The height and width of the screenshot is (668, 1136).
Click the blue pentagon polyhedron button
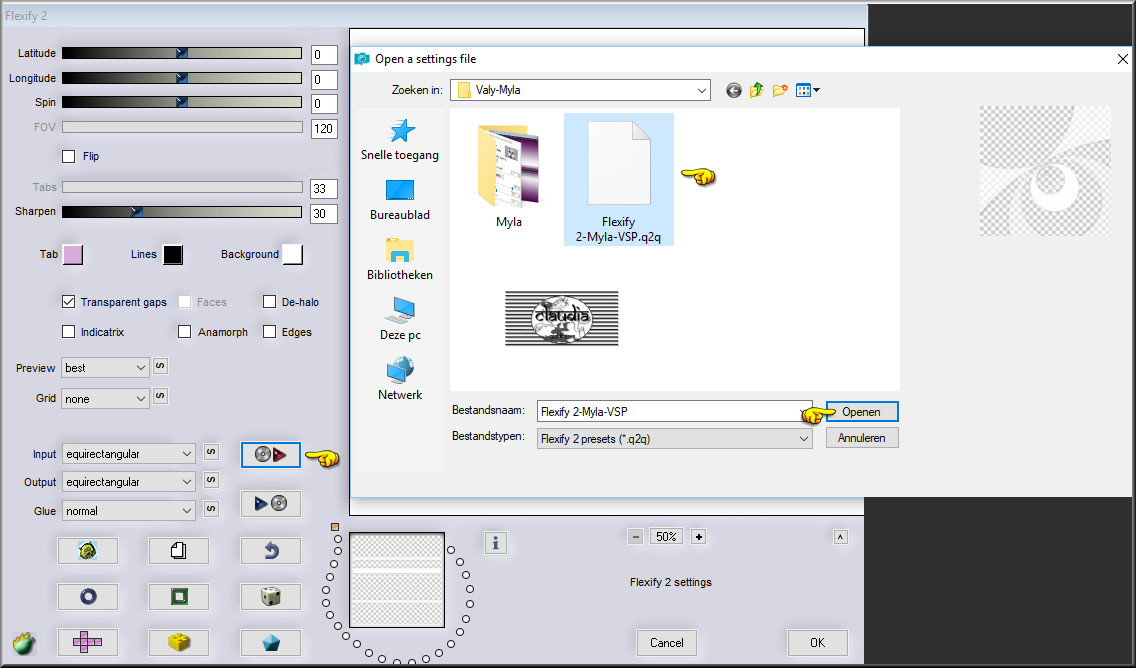coord(270,642)
